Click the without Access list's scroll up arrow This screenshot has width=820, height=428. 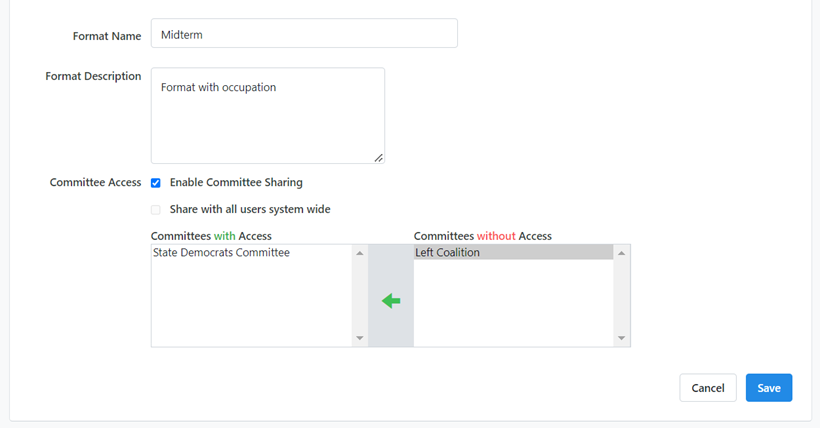pos(622,253)
